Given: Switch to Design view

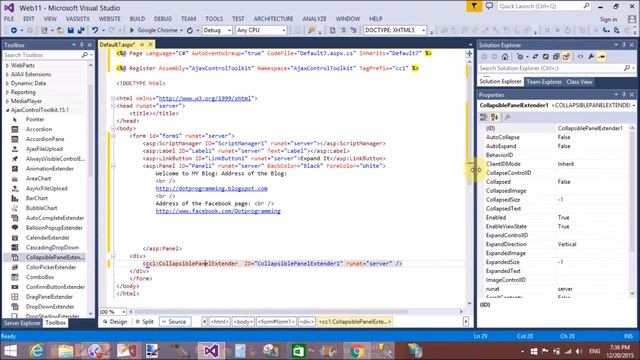Looking at the screenshot, I should coord(115,322).
